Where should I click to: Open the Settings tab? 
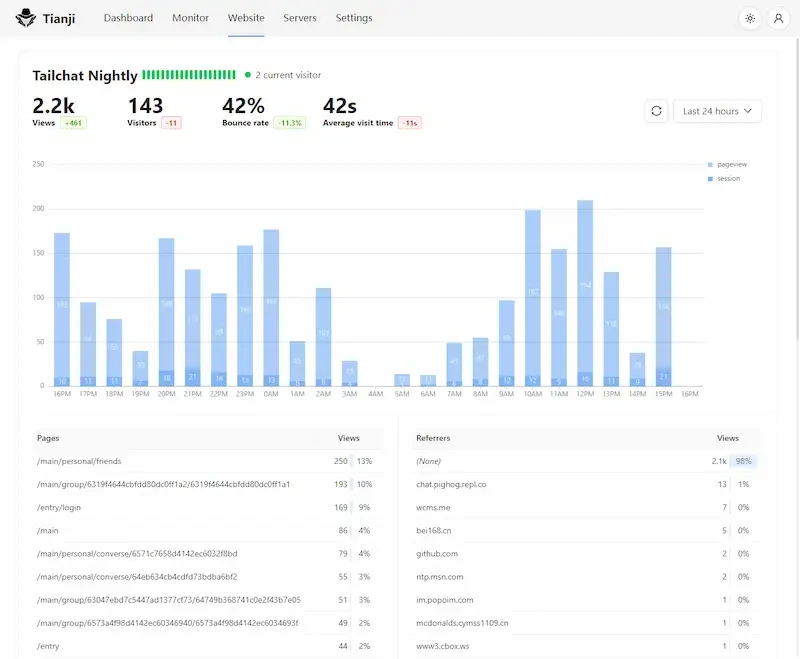coord(354,18)
